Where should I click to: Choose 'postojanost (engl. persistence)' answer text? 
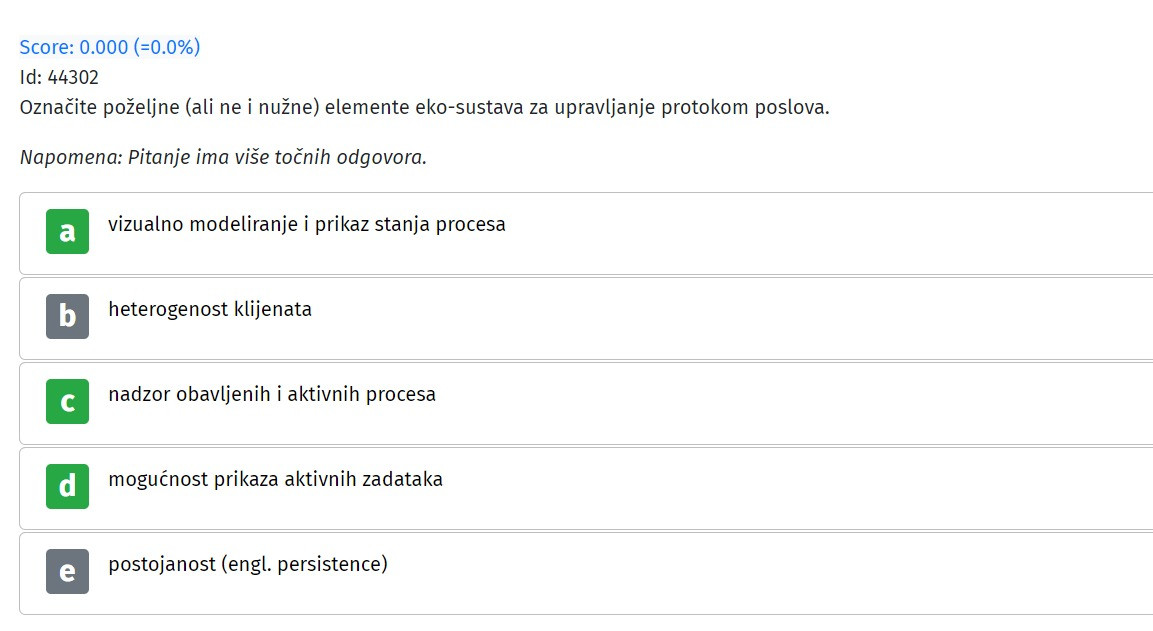(x=248, y=564)
